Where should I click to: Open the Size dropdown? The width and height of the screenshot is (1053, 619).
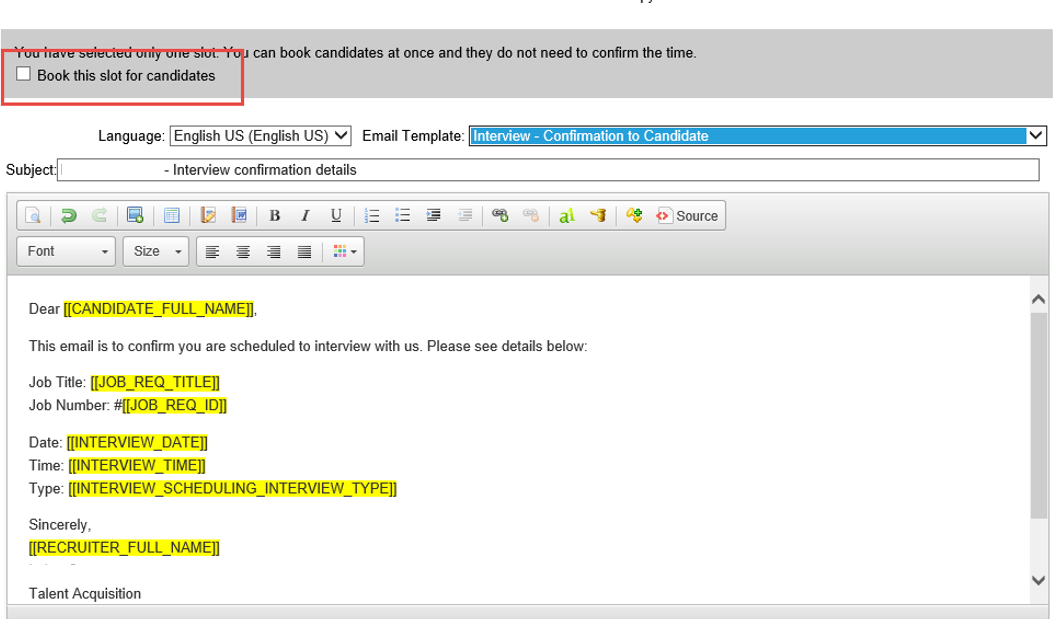156,252
